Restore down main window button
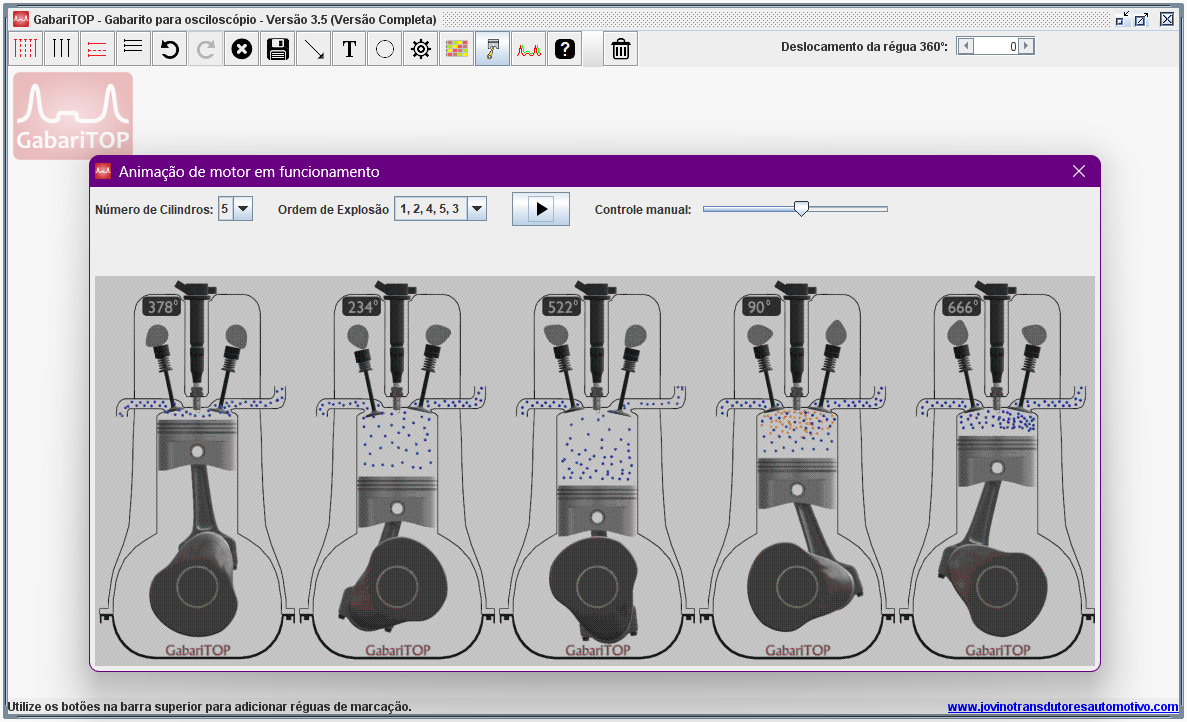The image size is (1187, 722). (1123, 19)
